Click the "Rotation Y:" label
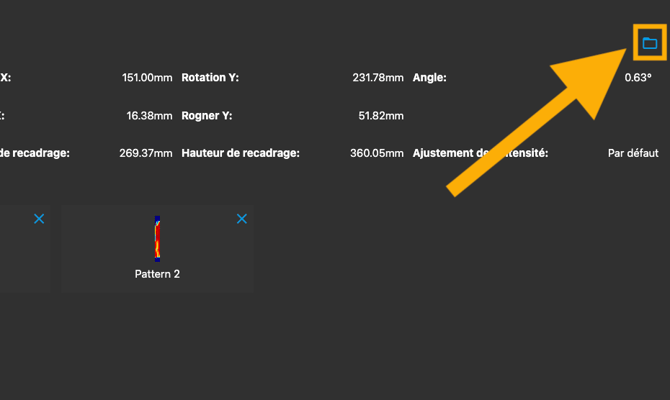The height and width of the screenshot is (400, 670). 210,77
